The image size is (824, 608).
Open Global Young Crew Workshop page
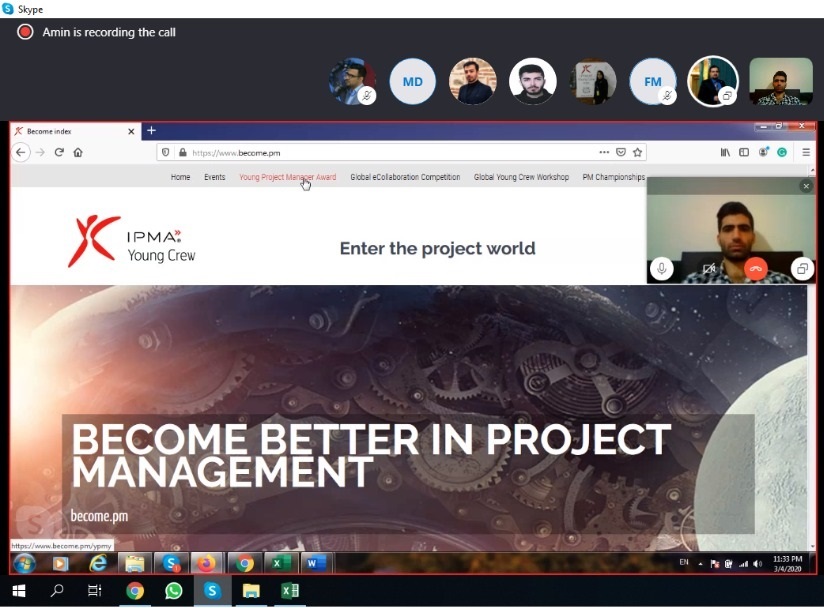(521, 177)
